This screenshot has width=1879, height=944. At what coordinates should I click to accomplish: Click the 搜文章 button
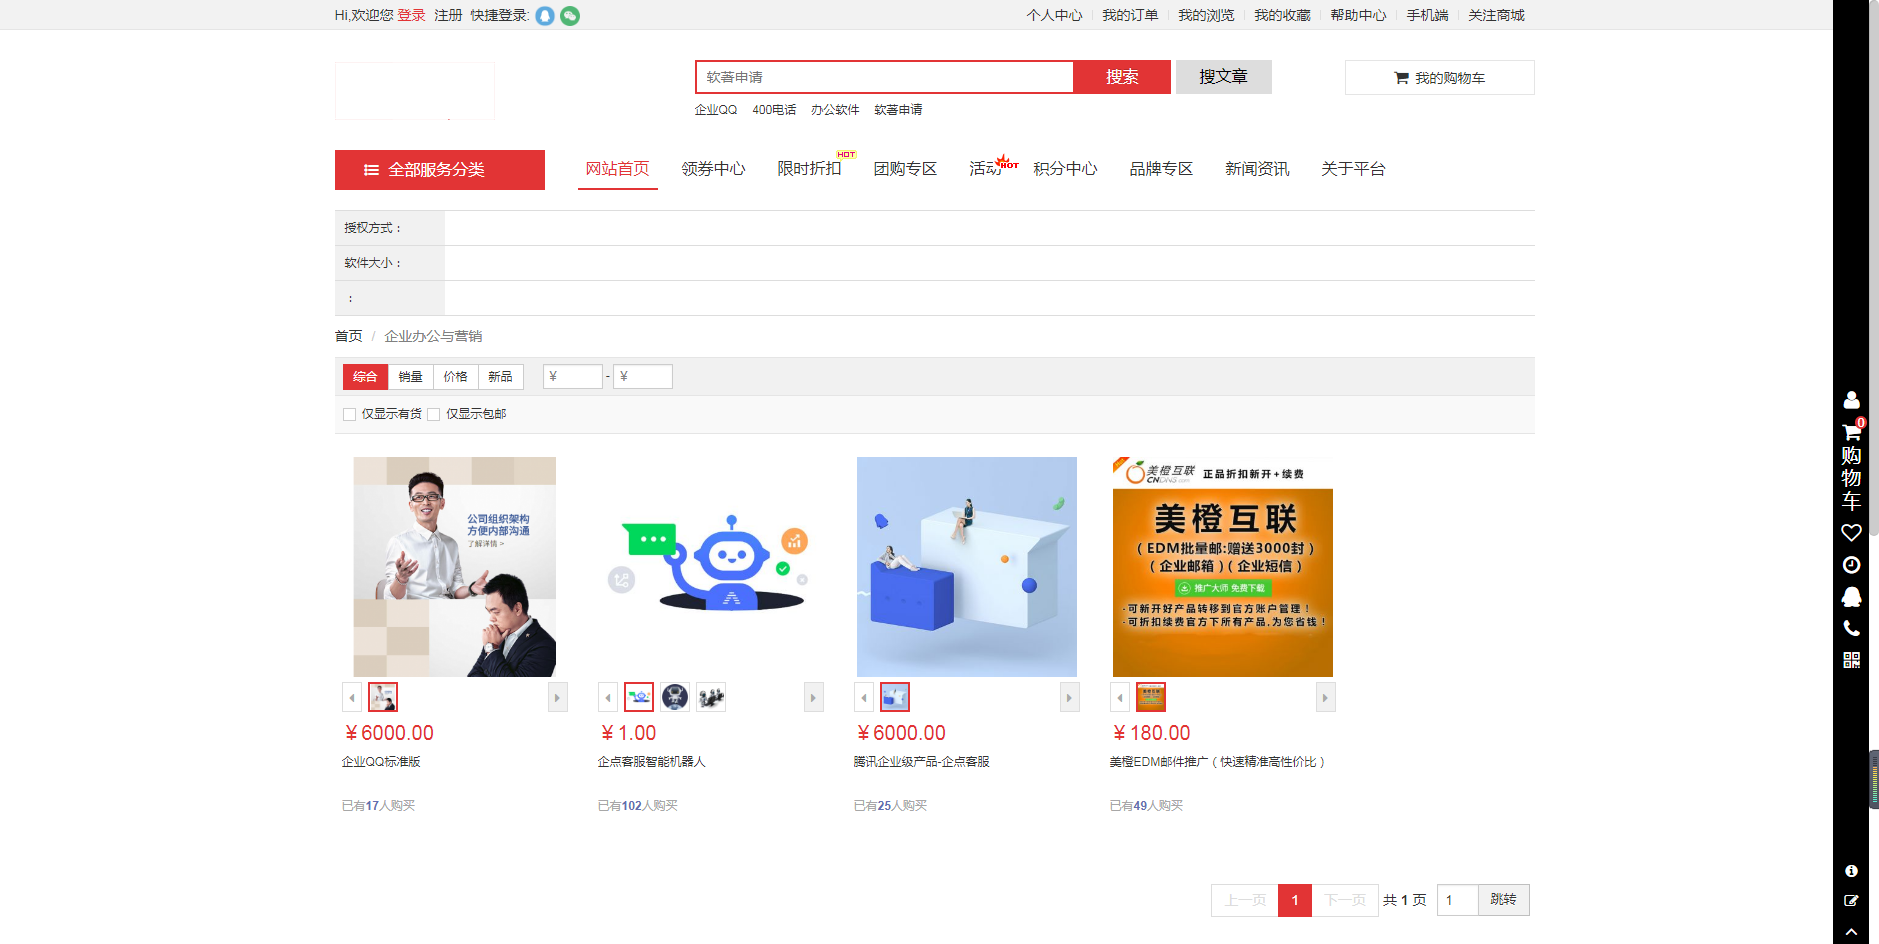[1223, 77]
